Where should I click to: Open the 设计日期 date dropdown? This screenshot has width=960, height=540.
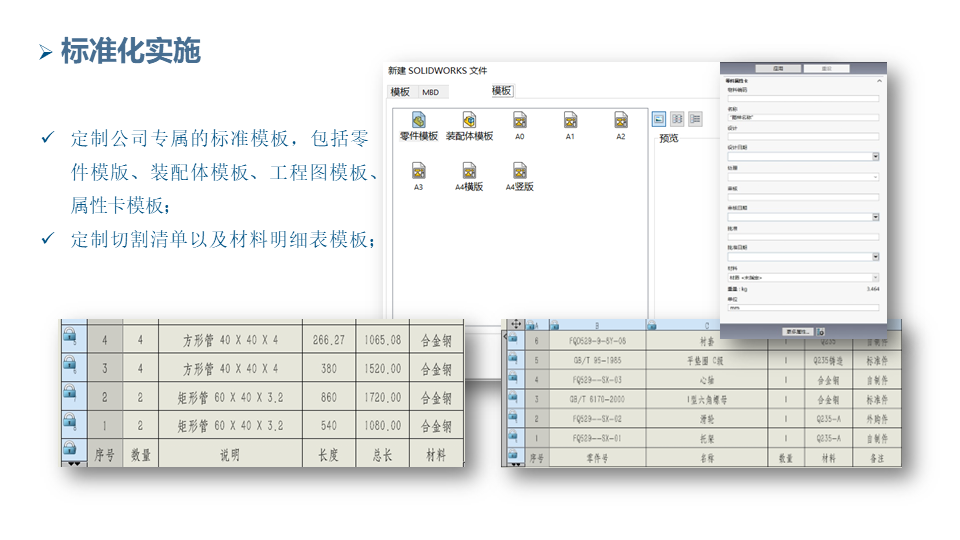point(876,156)
